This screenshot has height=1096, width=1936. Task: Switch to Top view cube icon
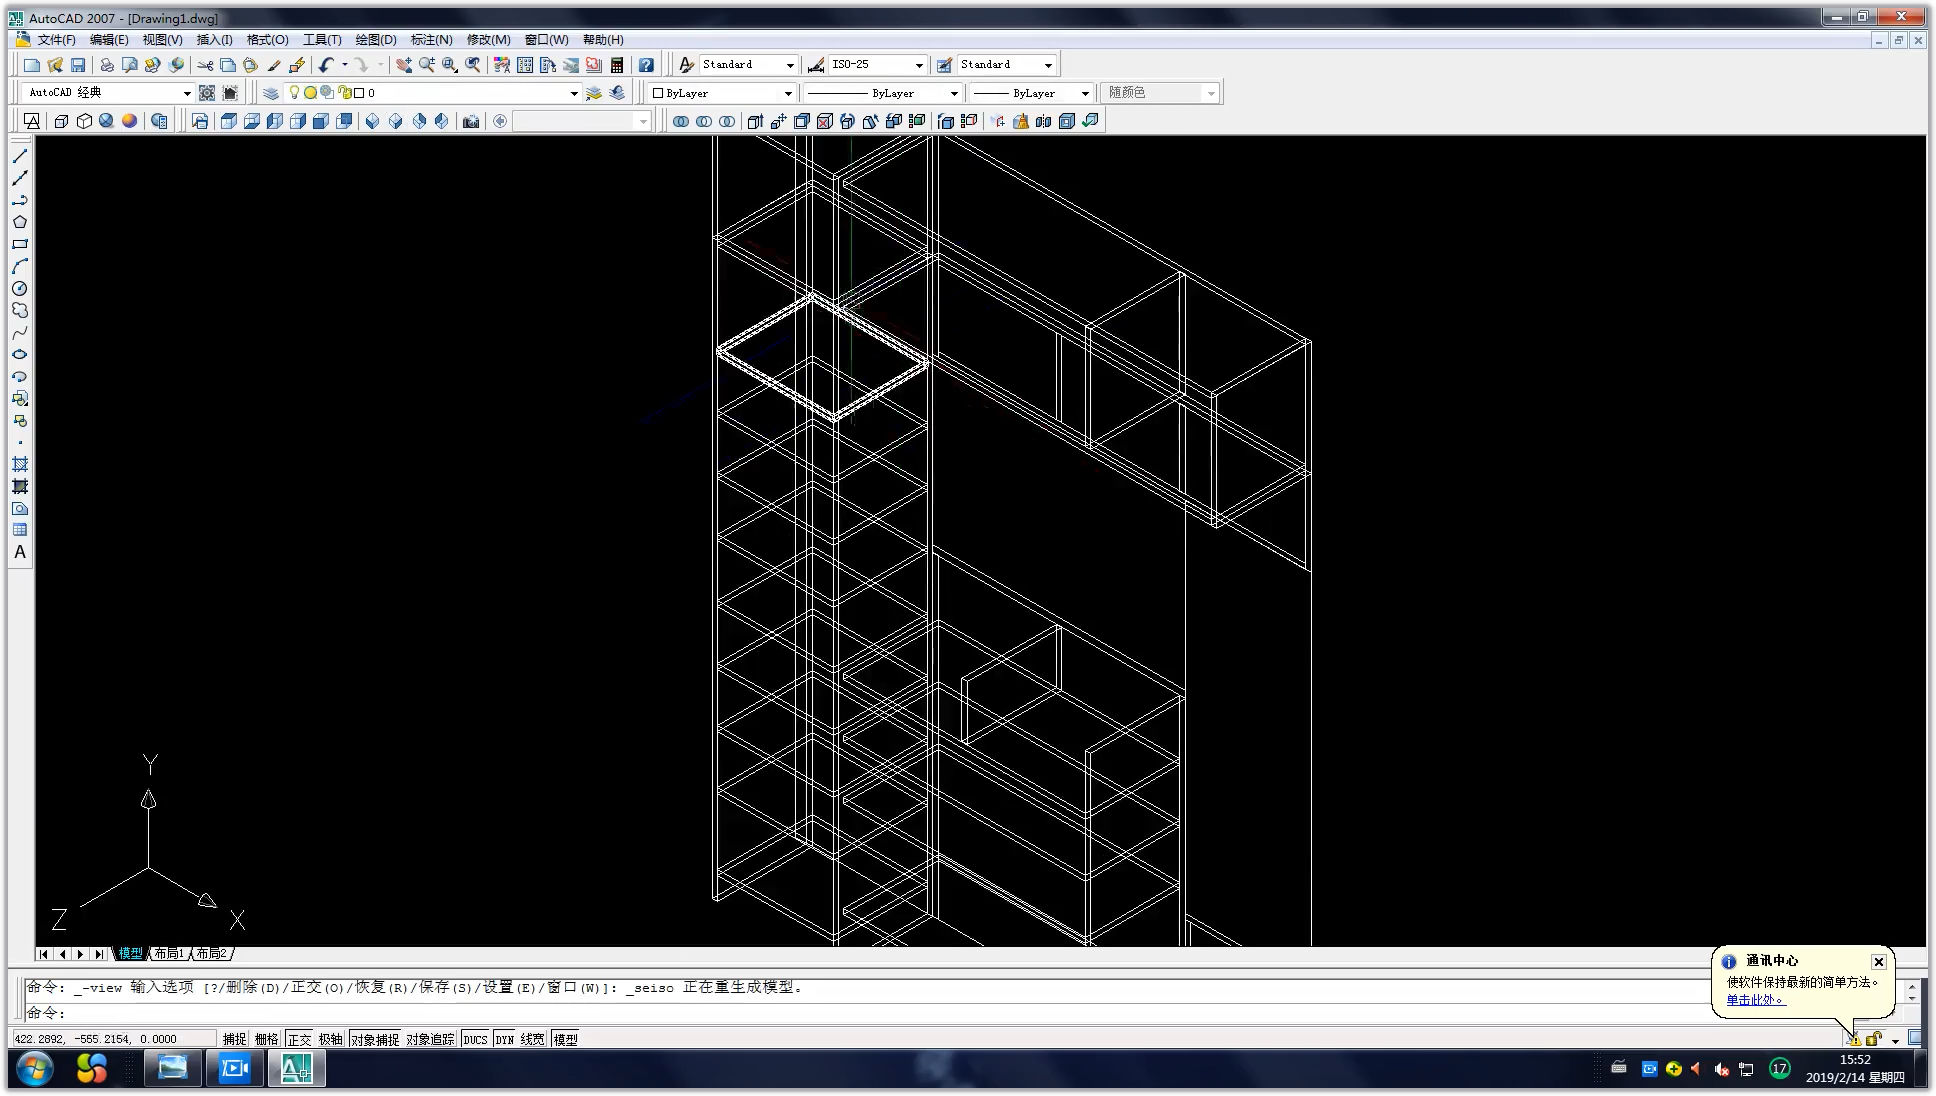coord(228,121)
